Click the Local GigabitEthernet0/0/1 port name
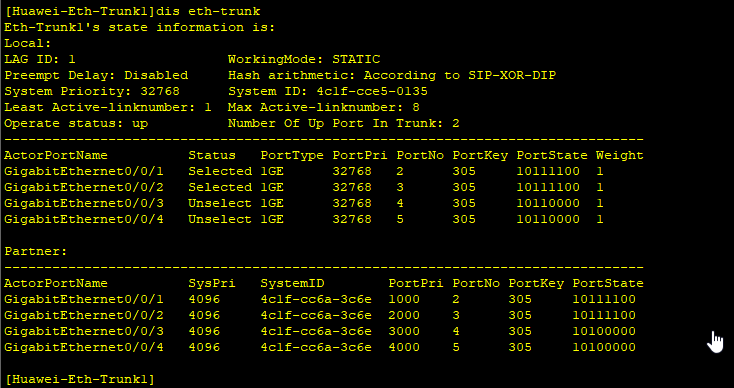 (x=84, y=171)
